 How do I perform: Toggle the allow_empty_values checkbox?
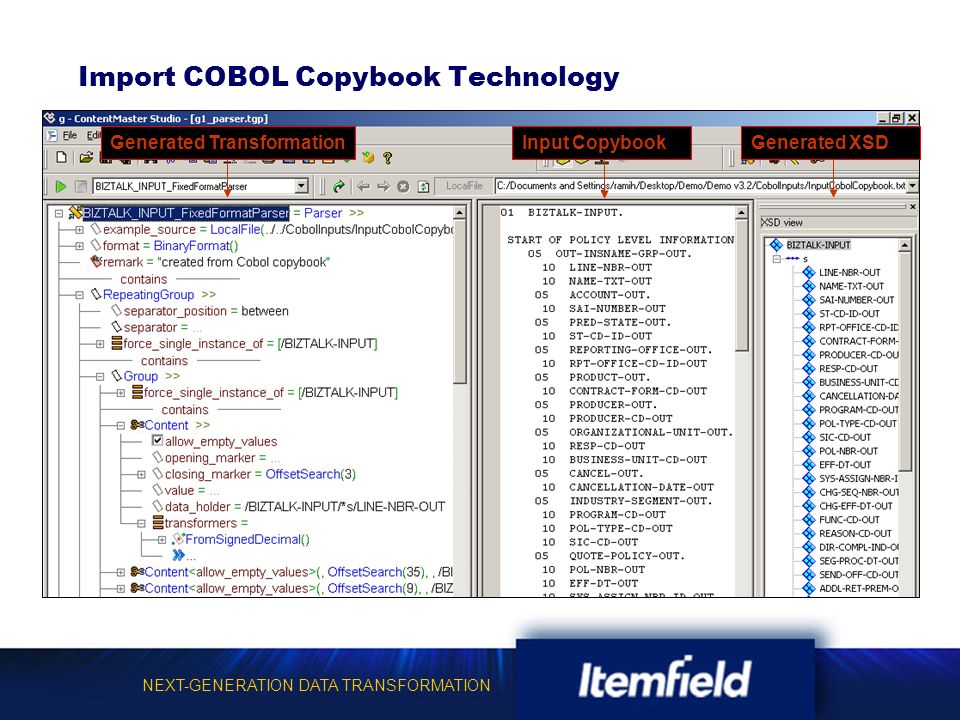pyautogui.click(x=157, y=441)
